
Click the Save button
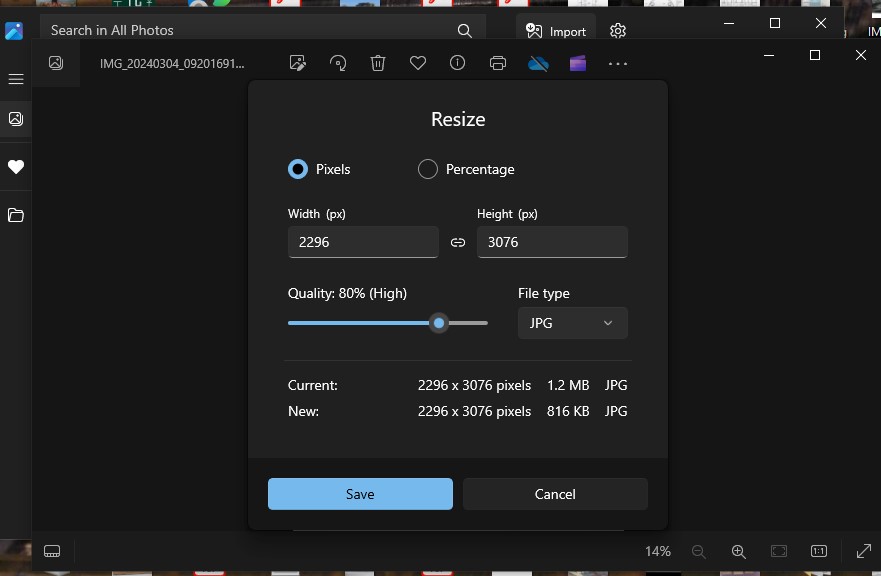point(360,494)
